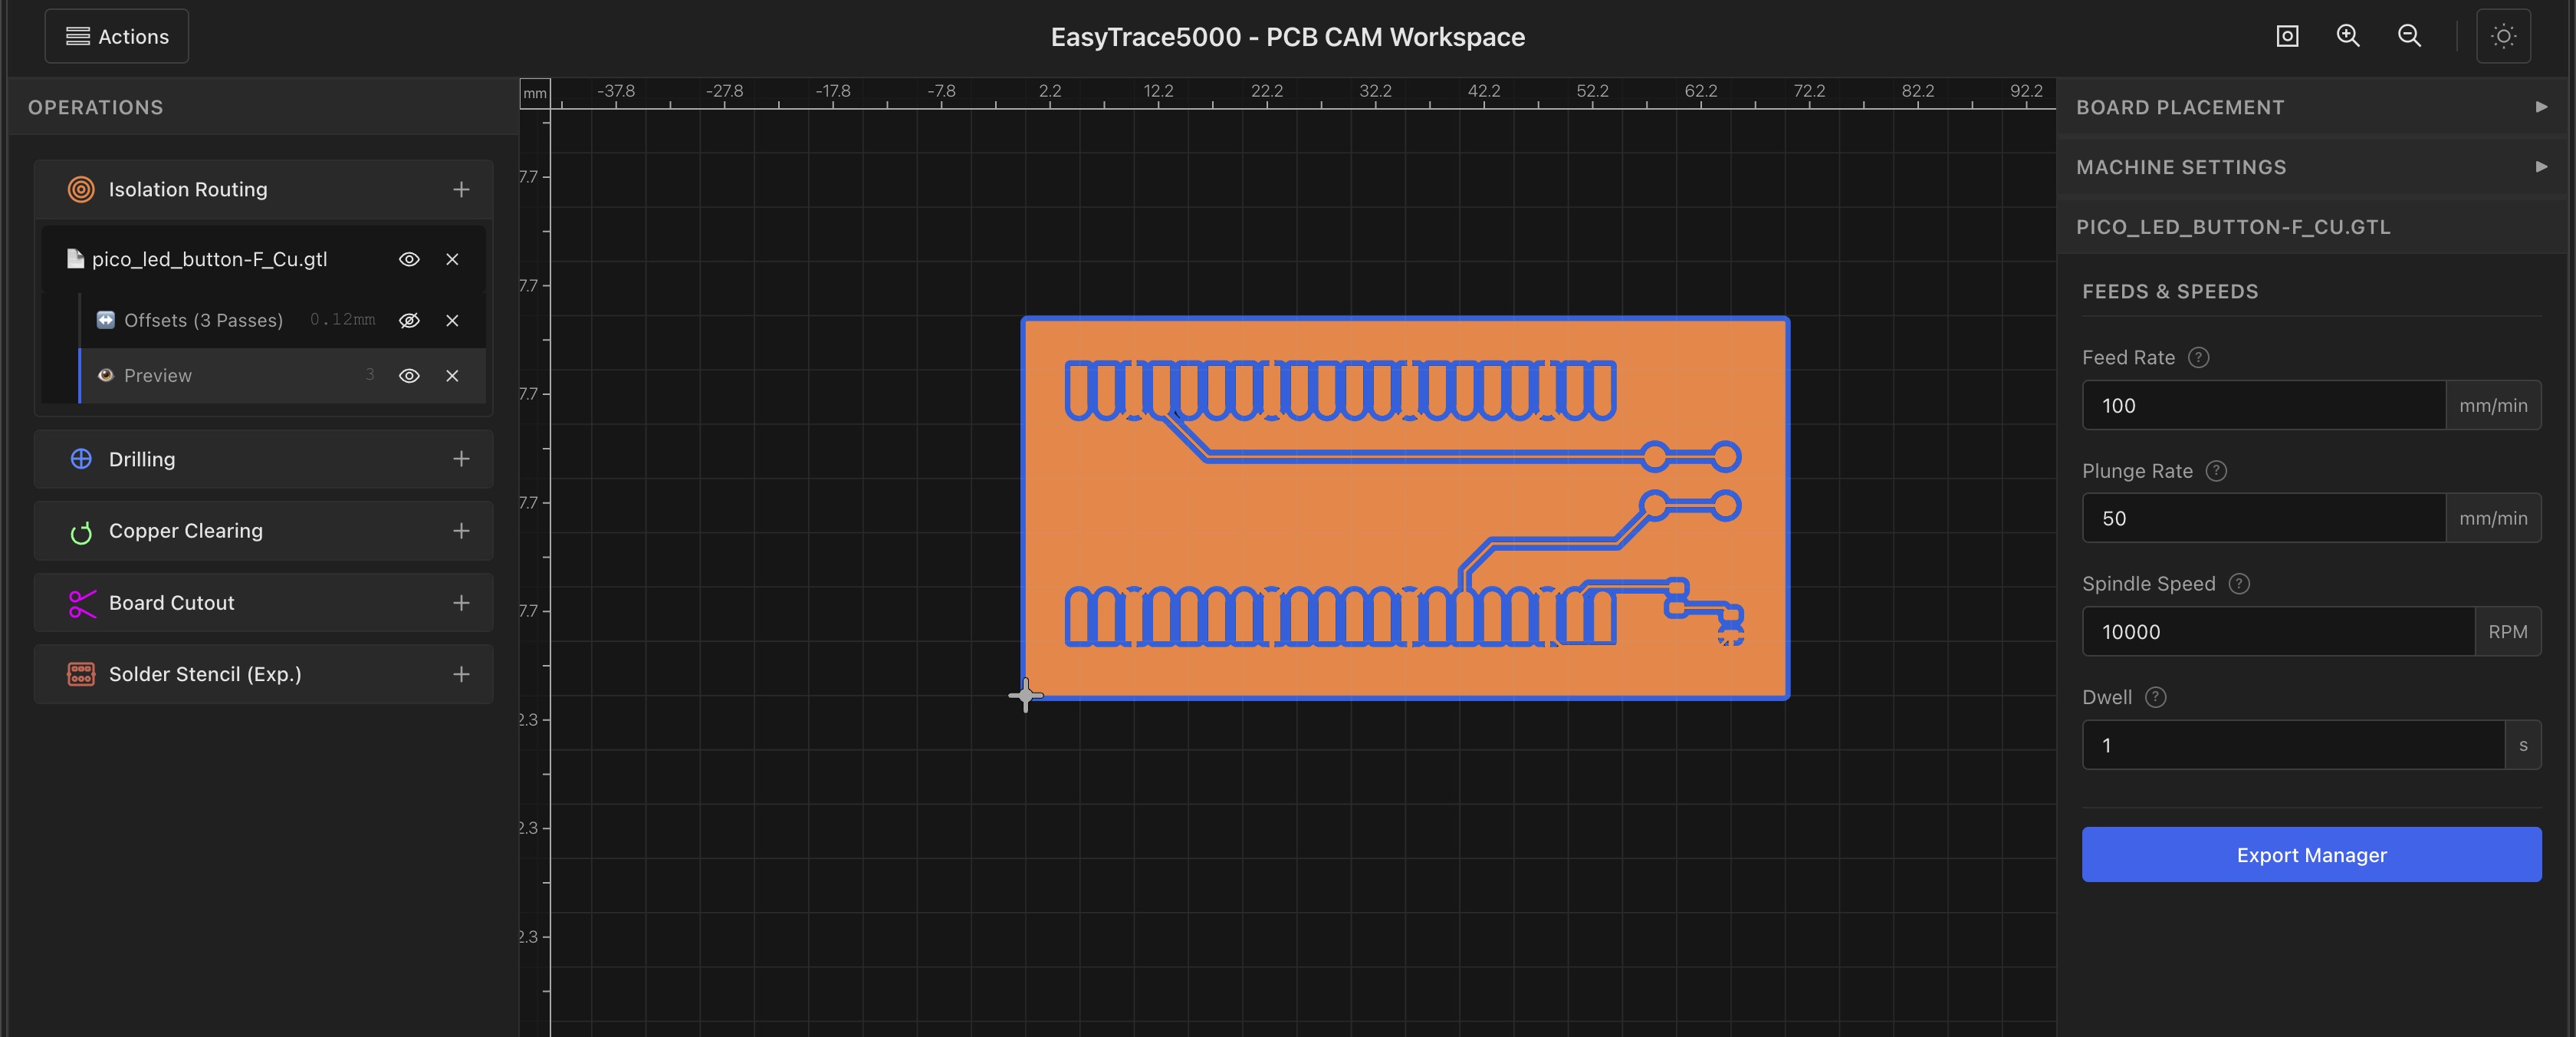The image size is (2576, 1037).
Task: Toggle visibility of pico_led_button-F_Cu.gtl
Action: (409, 259)
